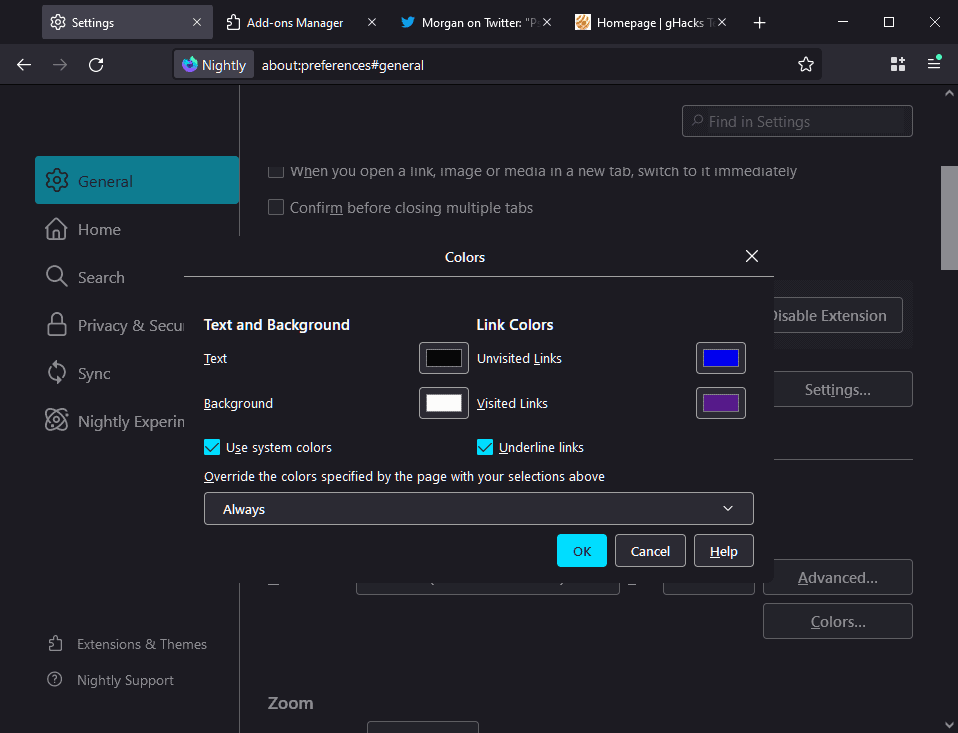958x733 pixels.
Task: Pick the Background color swatch
Action: [444, 403]
